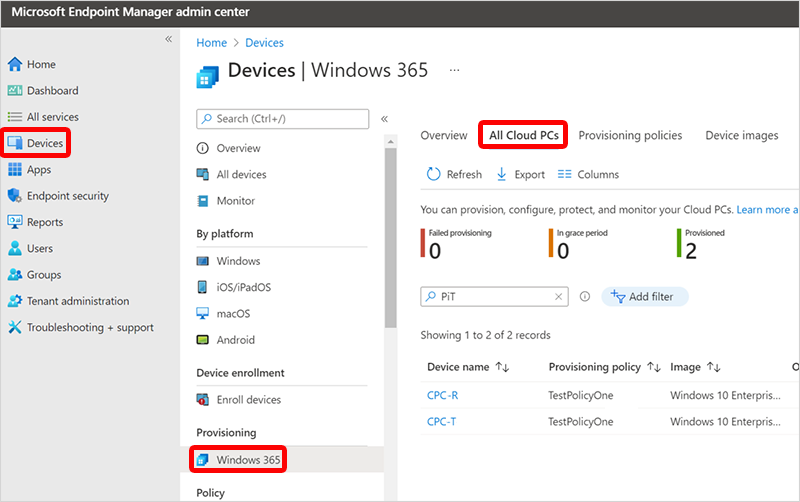
Task: Click Windows 10 Enterprise image in CPC-T row
Action: (725, 422)
